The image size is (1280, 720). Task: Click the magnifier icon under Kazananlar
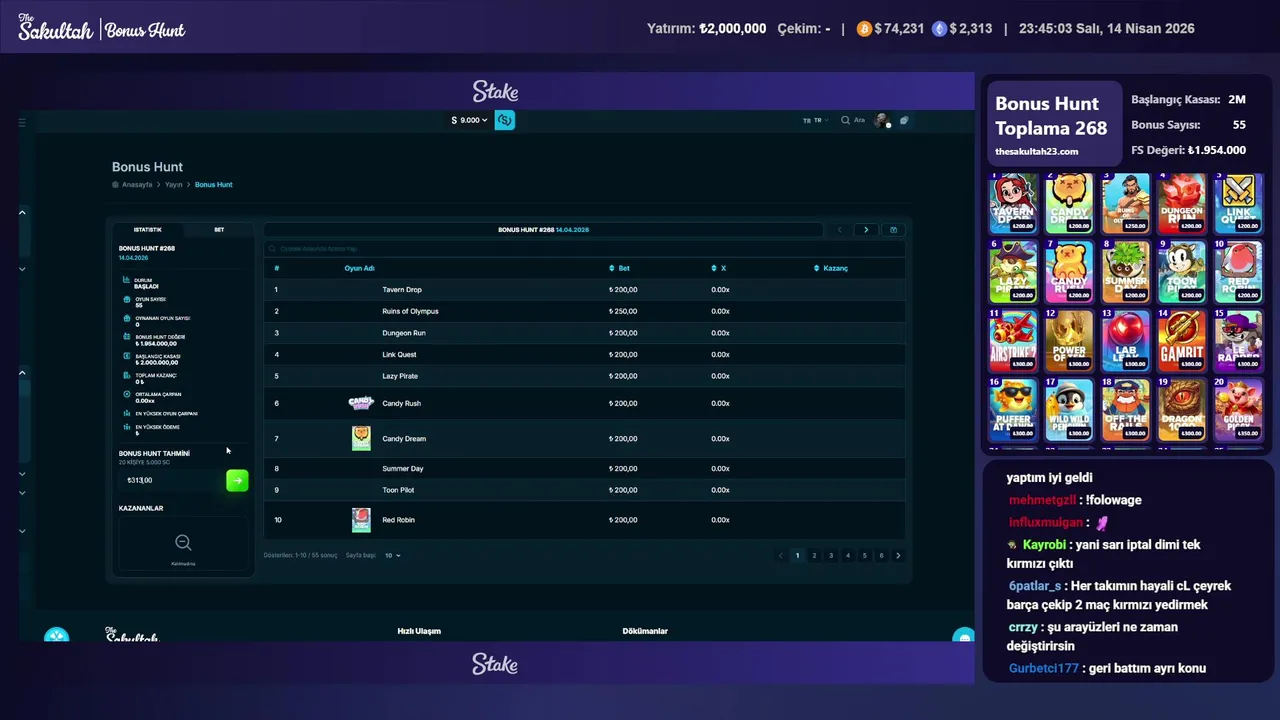[183, 543]
